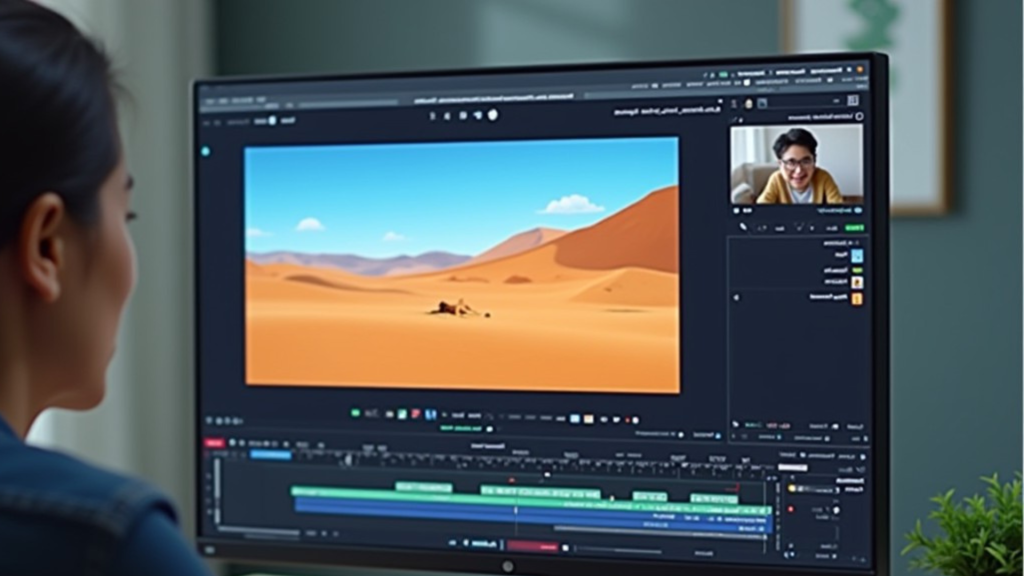Click the timeline horizontal scrollbar at bottom left
This screenshot has width=1024, height=576.
click(x=259, y=530)
